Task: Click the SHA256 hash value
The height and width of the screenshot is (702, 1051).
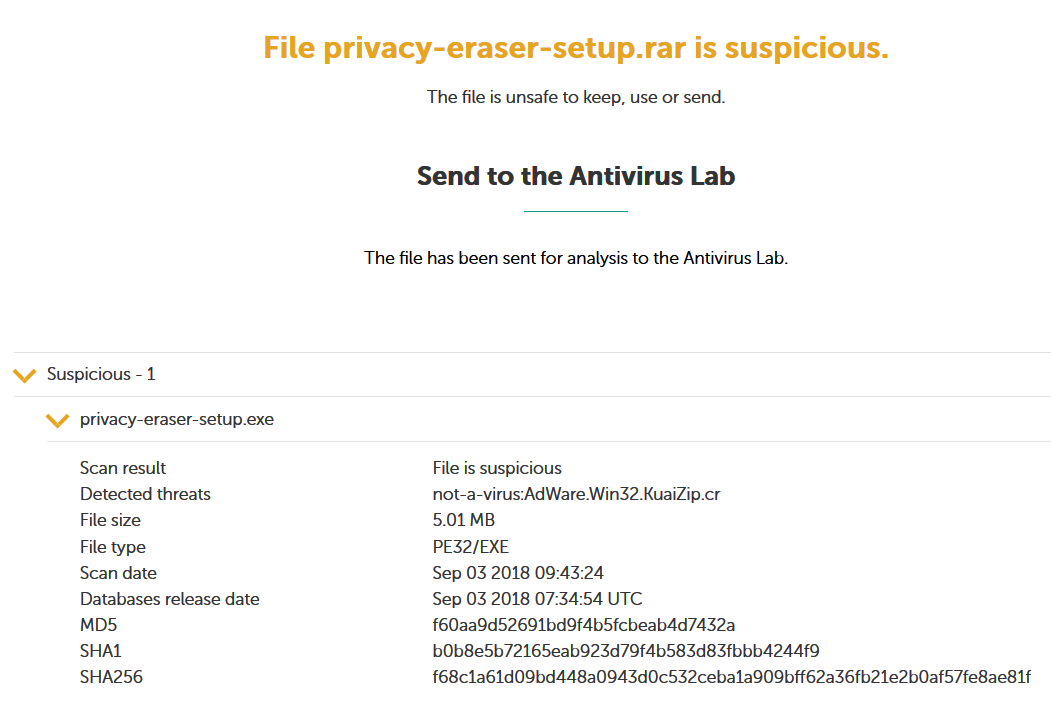Action: point(731,677)
